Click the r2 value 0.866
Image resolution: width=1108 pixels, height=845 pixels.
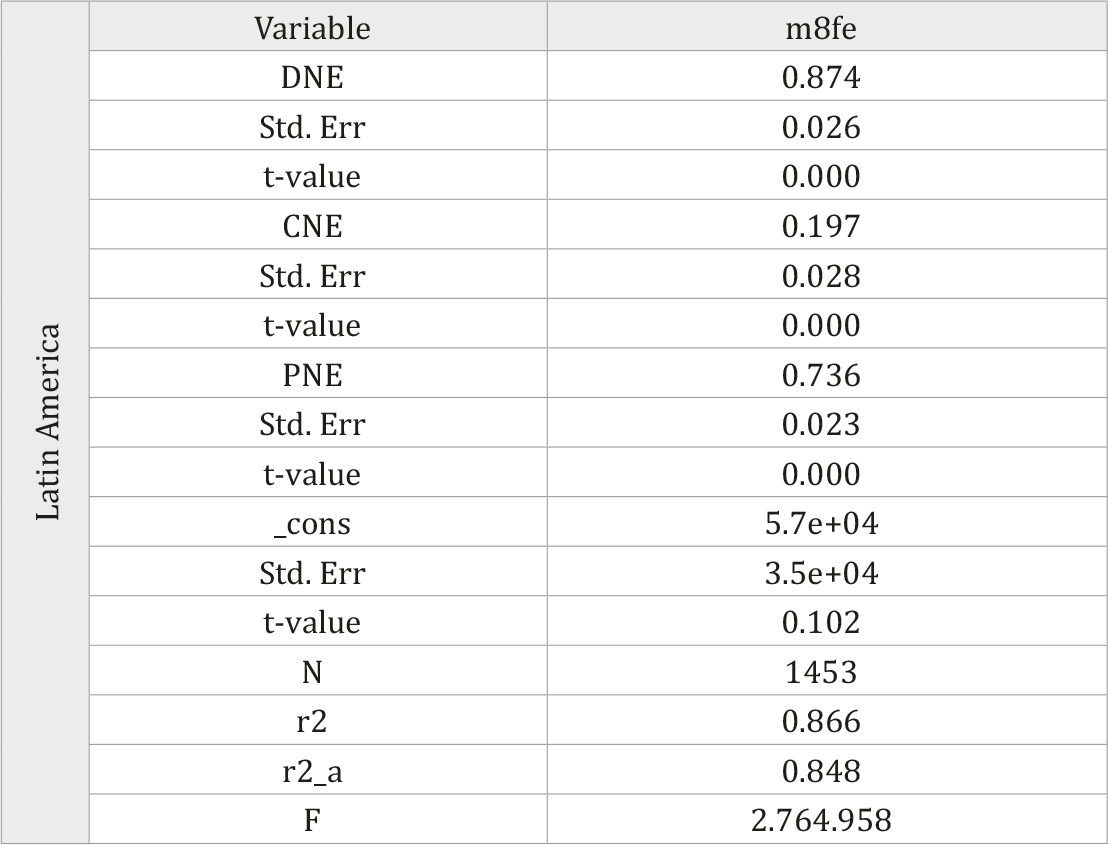[x=821, y=721]
